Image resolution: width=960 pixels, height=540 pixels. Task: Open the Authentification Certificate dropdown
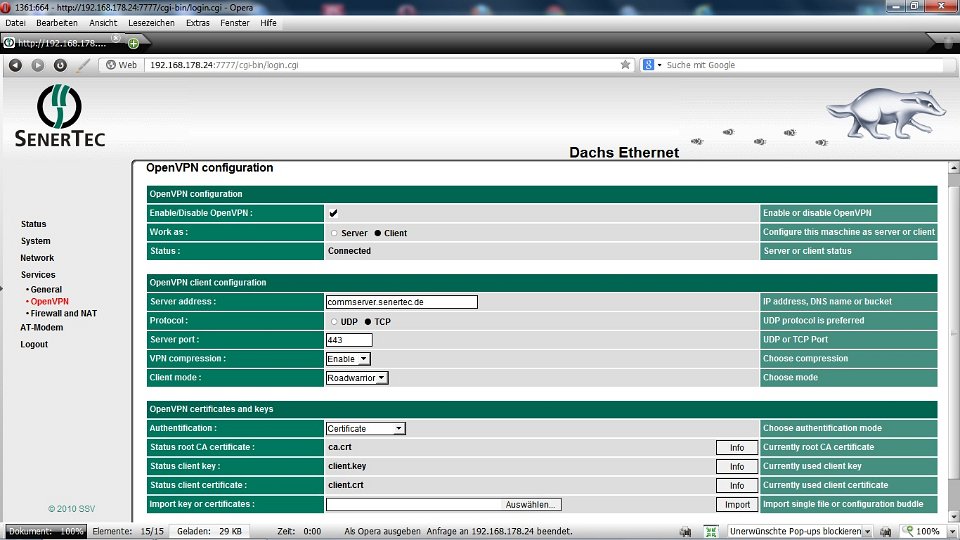pyautogui.click(x=365, y=428)
